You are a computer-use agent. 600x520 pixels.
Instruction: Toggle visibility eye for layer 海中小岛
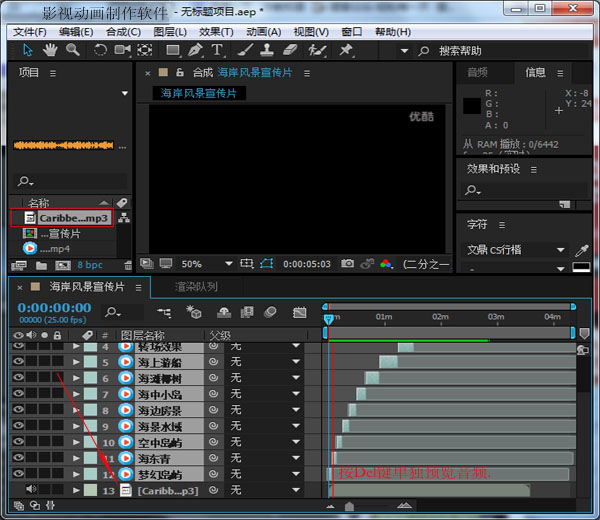click(x=18, y=394)
